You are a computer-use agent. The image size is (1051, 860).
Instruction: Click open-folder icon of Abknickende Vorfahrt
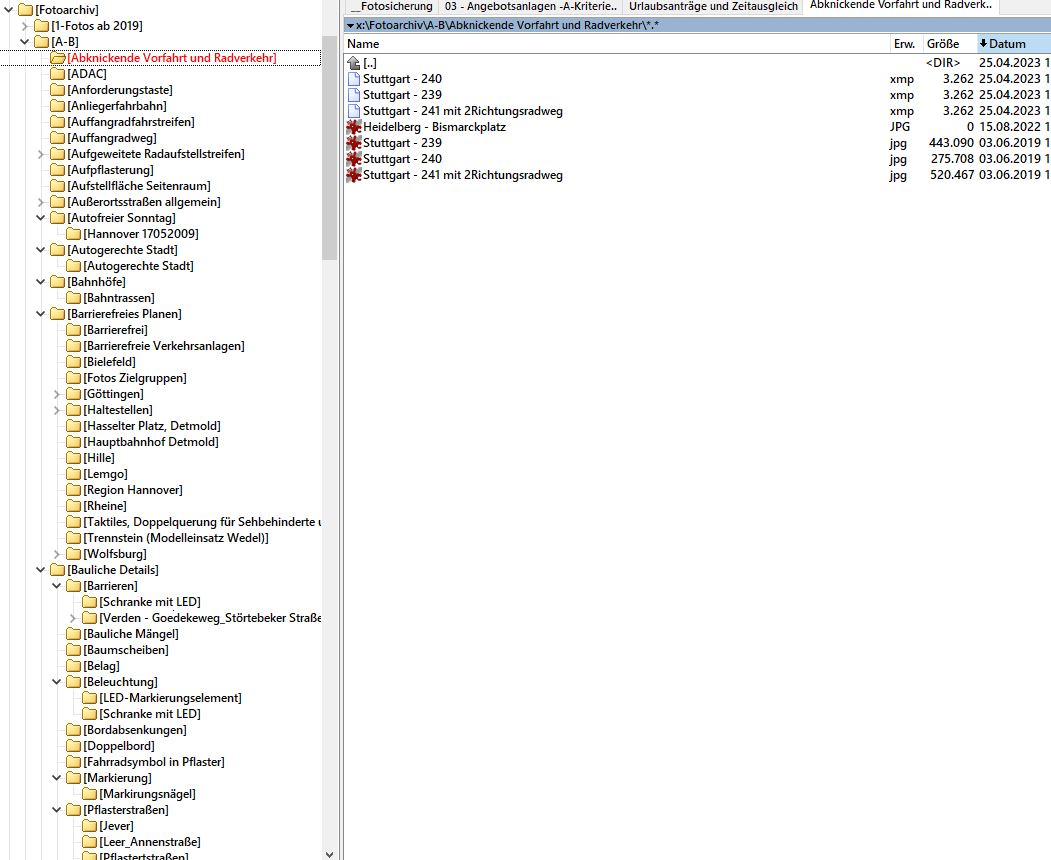tap(58, 58)
